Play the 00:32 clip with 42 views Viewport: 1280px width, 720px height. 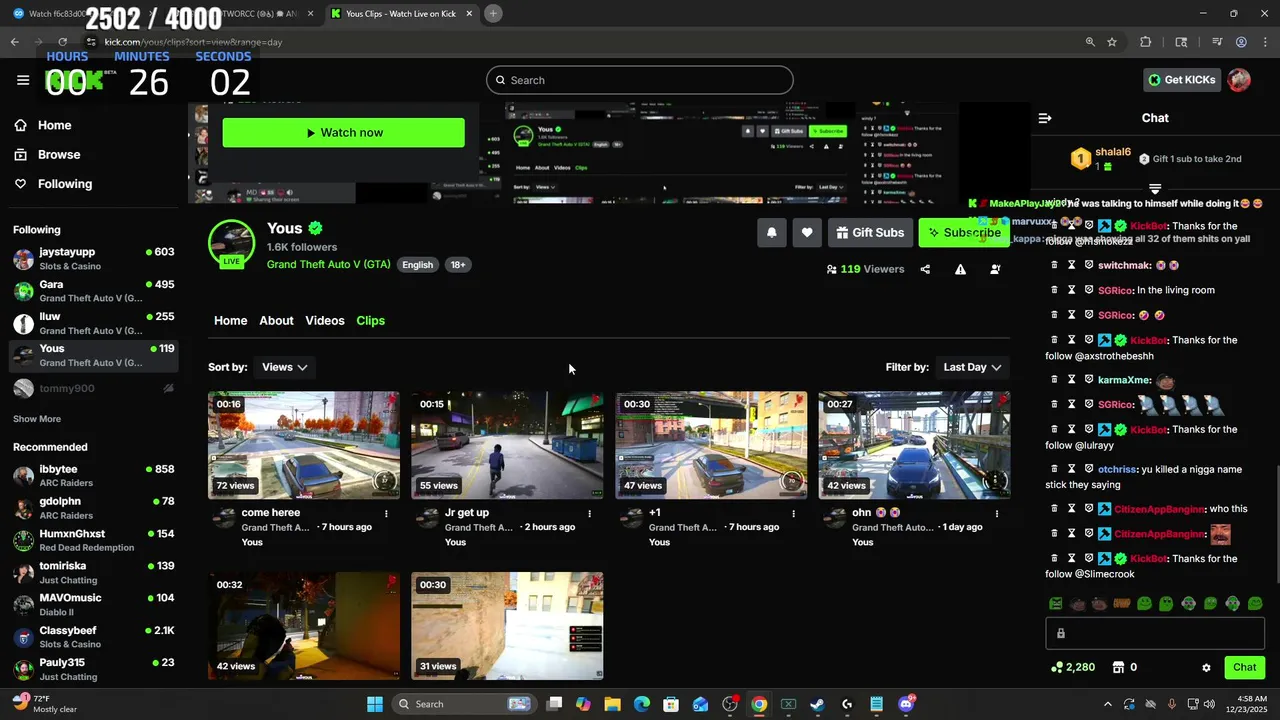tap(304, 626)
